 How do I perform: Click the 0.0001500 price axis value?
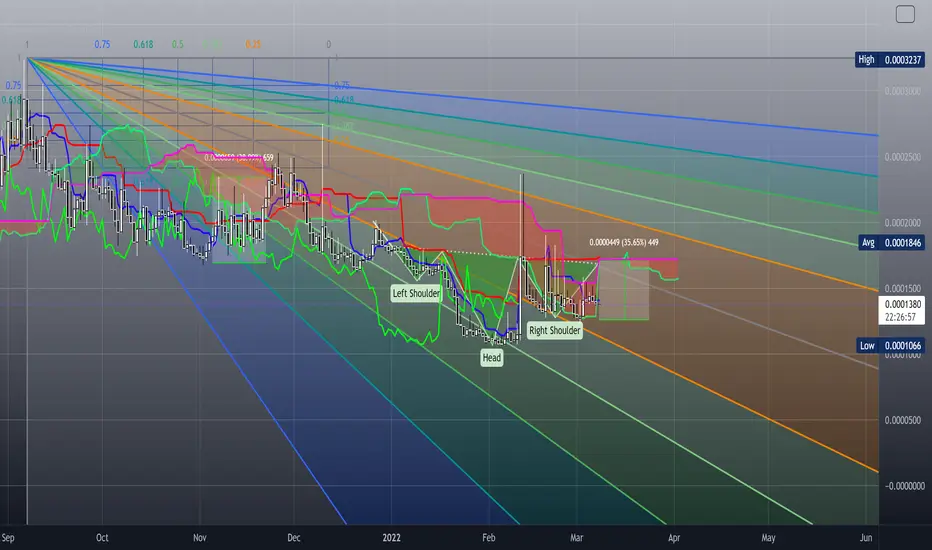(903, 288)
